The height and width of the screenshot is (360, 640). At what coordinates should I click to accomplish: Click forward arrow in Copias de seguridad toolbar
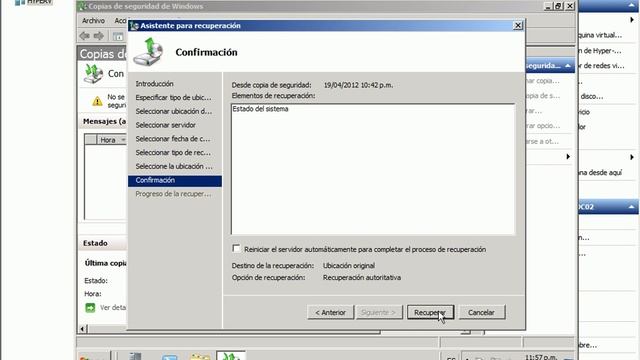coord(98,36)
